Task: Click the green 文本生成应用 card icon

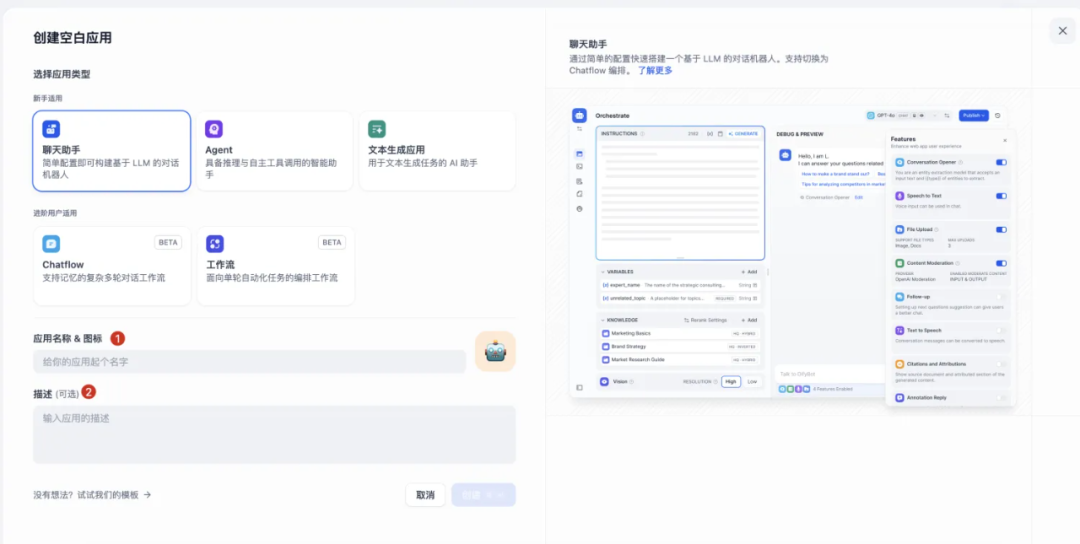Action: point(377,129)
